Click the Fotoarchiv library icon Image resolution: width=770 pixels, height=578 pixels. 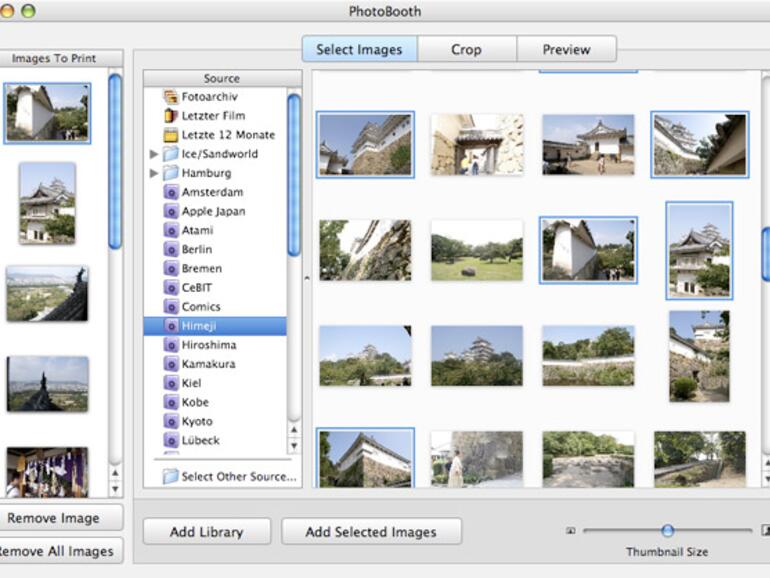tap(170, 97)
